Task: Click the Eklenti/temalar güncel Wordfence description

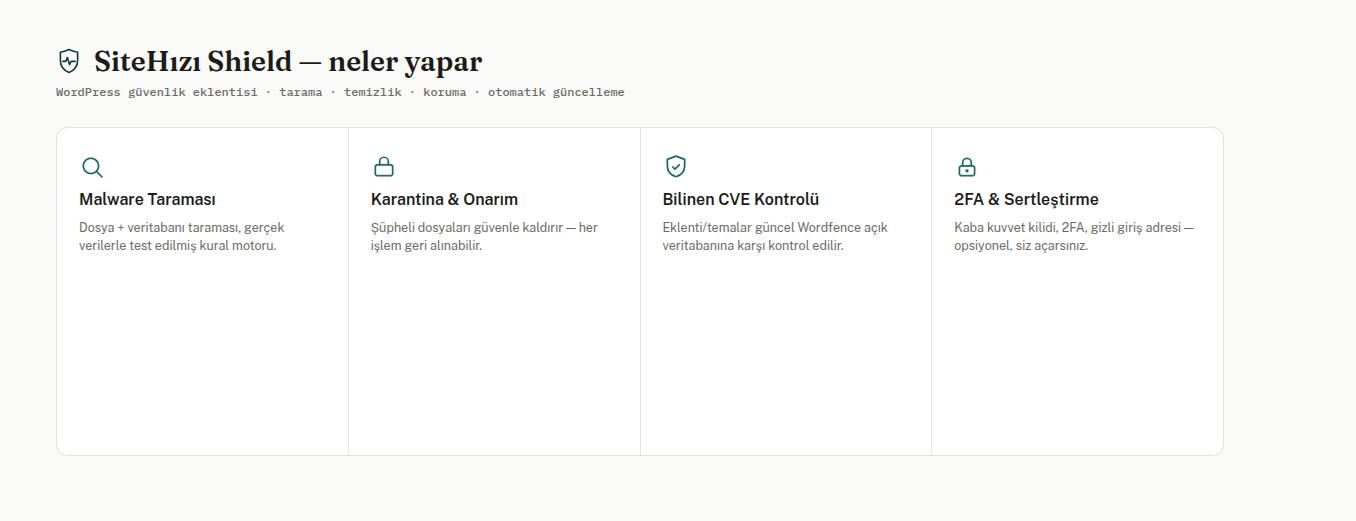Action: 775,237
